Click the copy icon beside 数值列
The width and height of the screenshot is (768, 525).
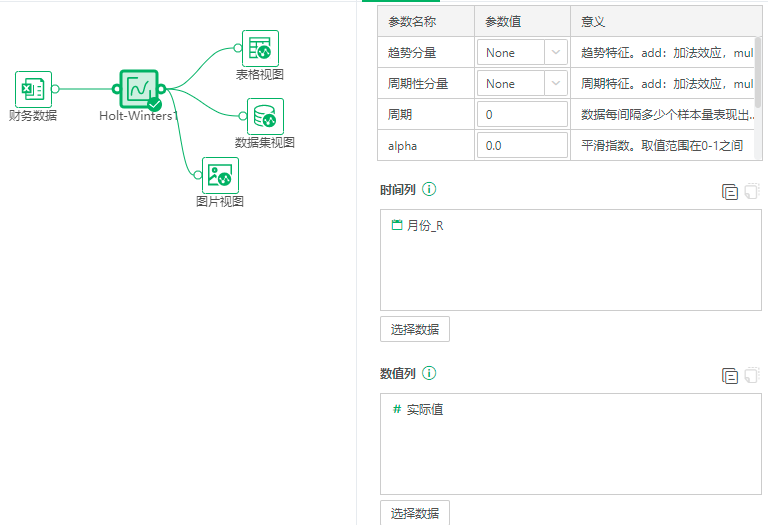pos(730,376)
